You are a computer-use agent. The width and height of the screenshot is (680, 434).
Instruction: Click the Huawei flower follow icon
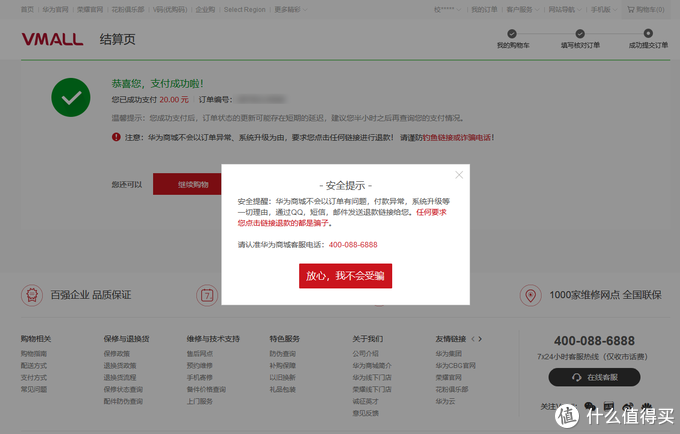click(x=647, y=407)
